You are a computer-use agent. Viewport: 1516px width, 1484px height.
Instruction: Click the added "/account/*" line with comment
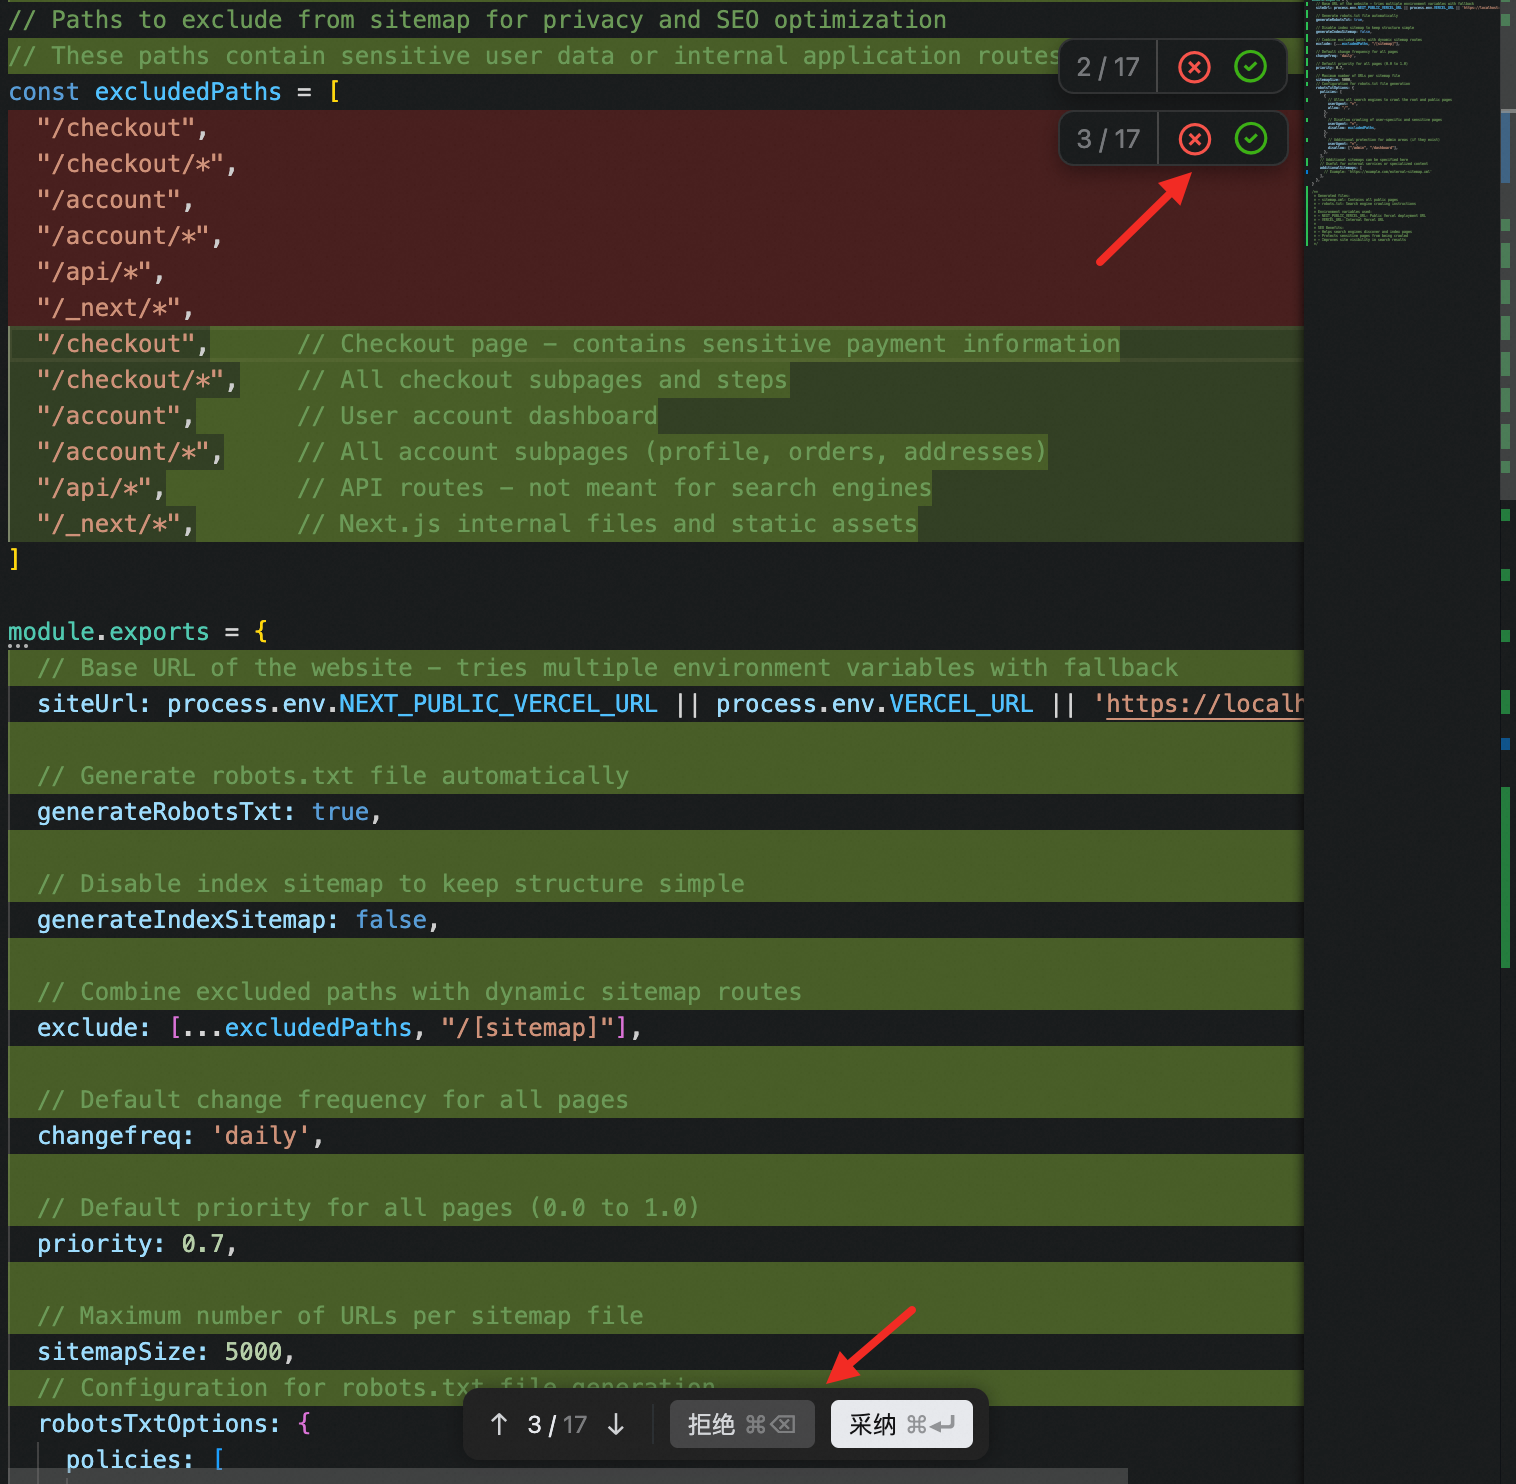coord(540,452)
